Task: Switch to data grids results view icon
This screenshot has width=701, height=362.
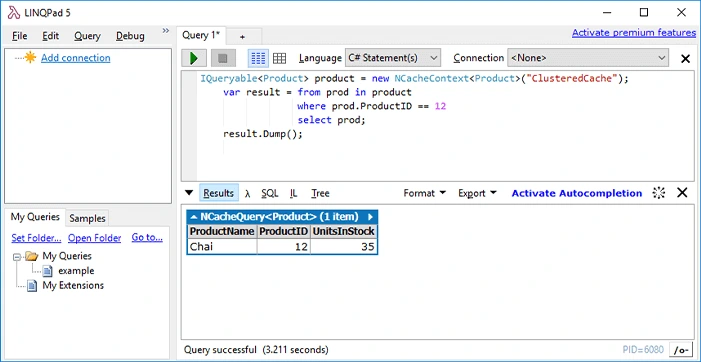Action: tap(279, 58)
